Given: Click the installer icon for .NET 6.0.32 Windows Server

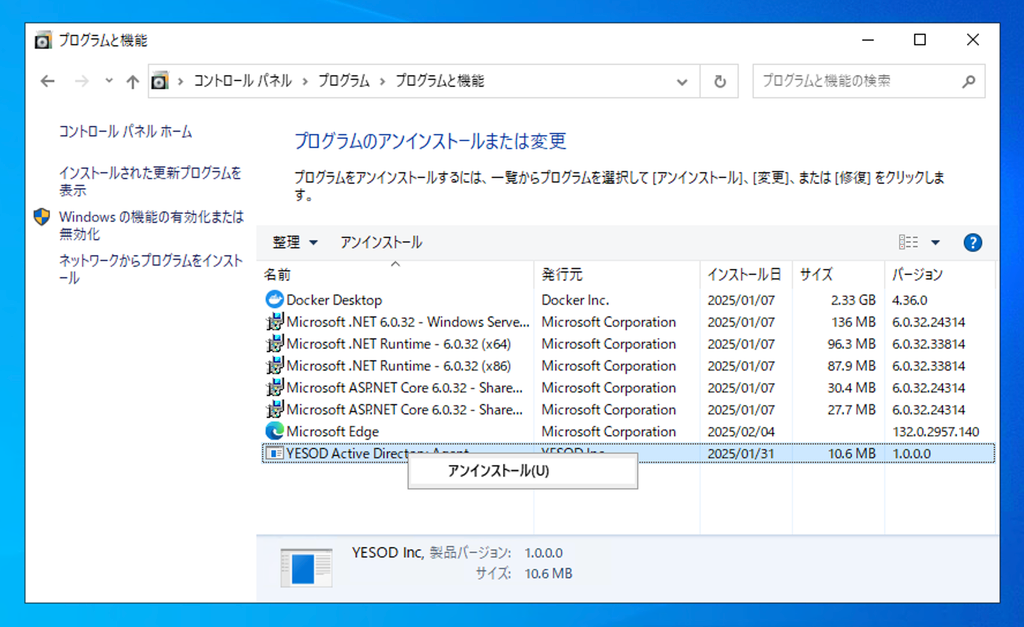Looking at the screenshot, I should [x=275, y=322].
